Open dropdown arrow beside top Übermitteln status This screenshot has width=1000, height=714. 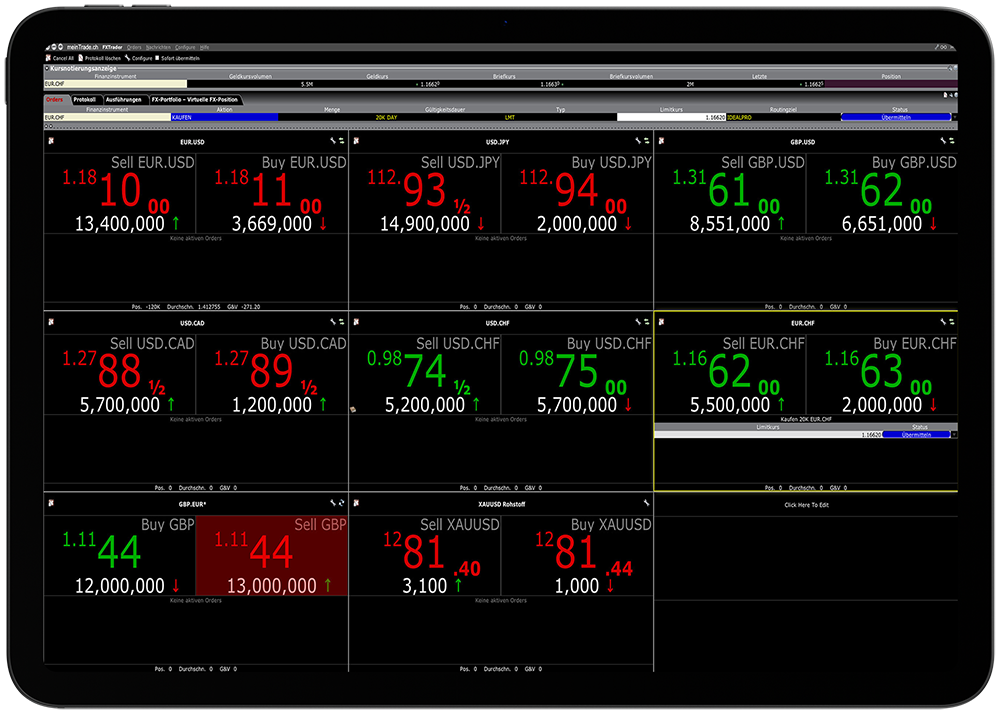pos(953,117)
